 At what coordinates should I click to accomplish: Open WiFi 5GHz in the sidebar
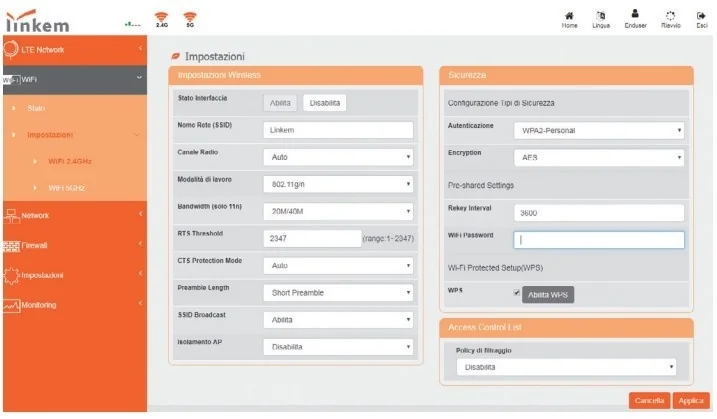tap(67, 188)
